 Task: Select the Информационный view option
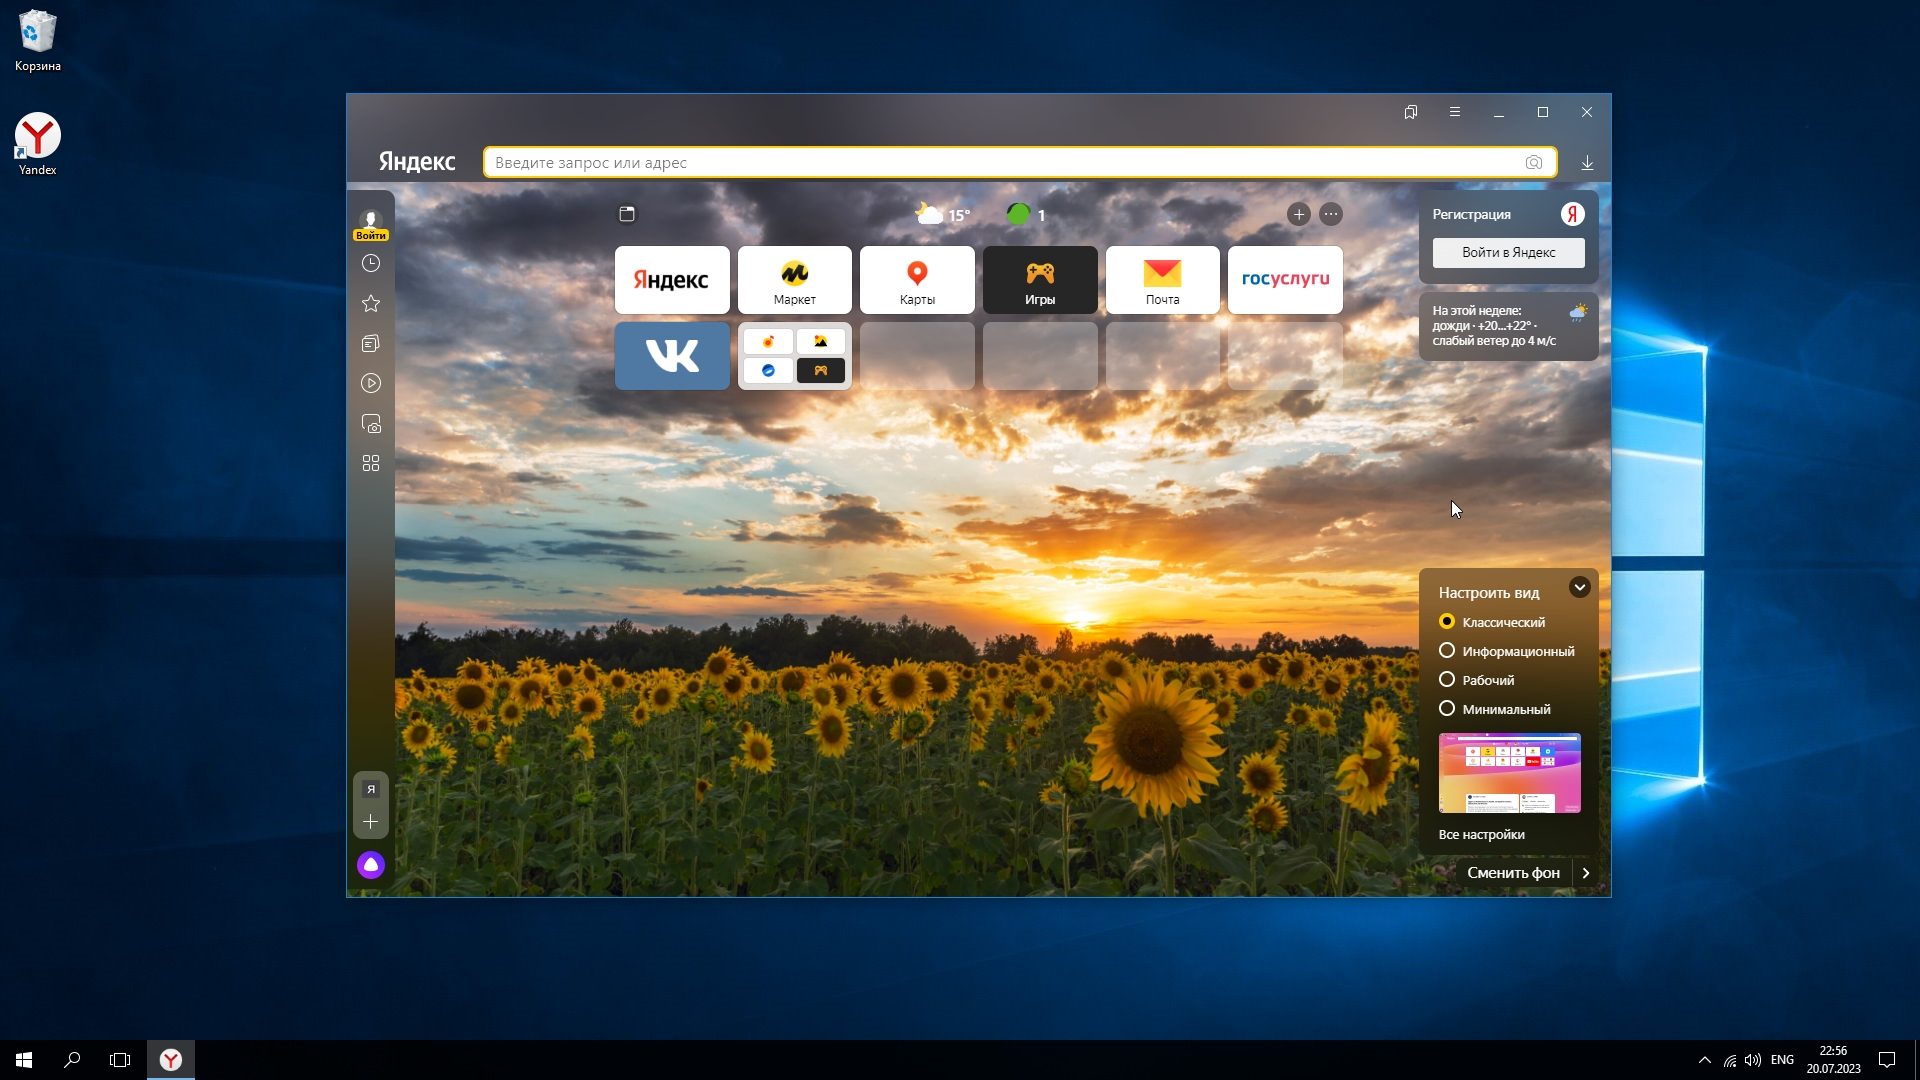(x=1447, y=651)
